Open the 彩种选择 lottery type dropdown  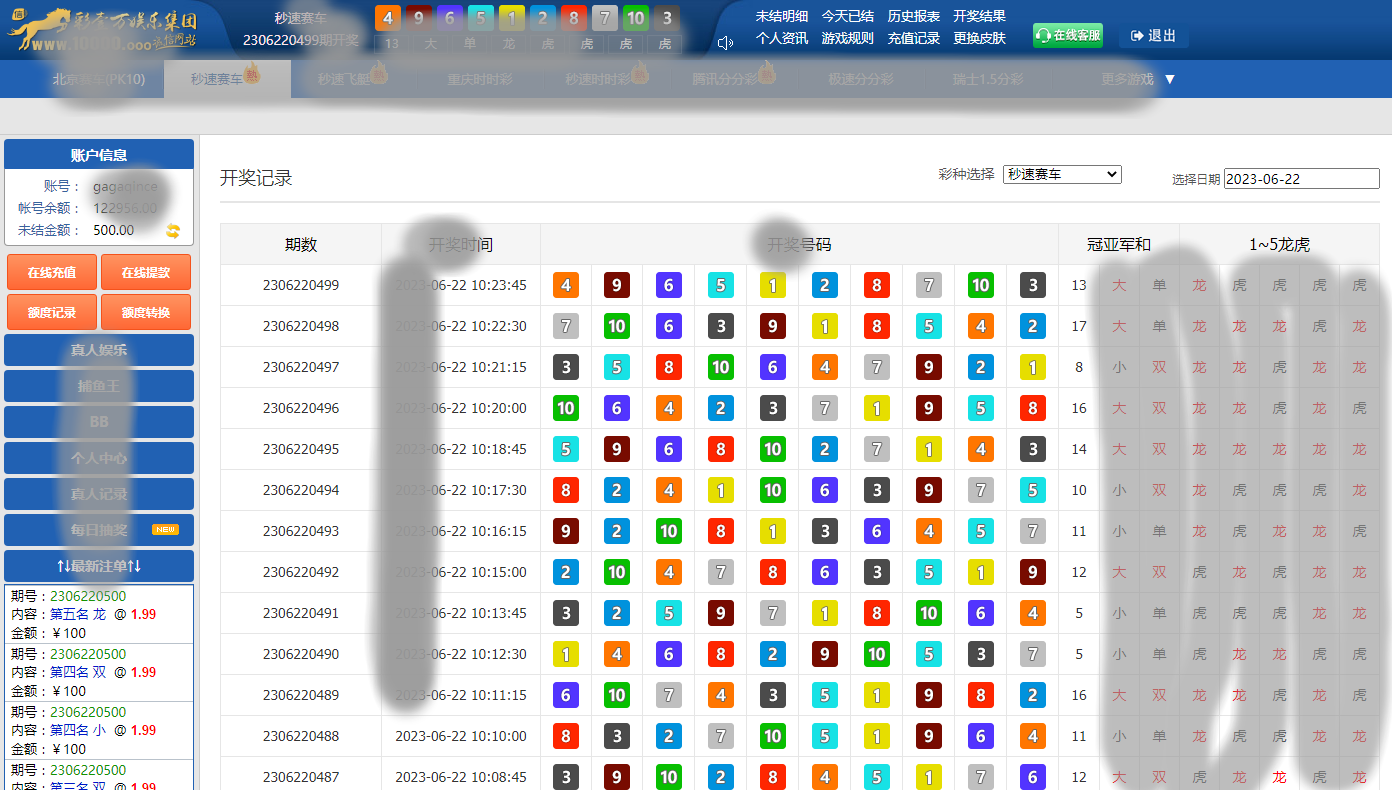pyautogui.click(x=1062, y=174)
